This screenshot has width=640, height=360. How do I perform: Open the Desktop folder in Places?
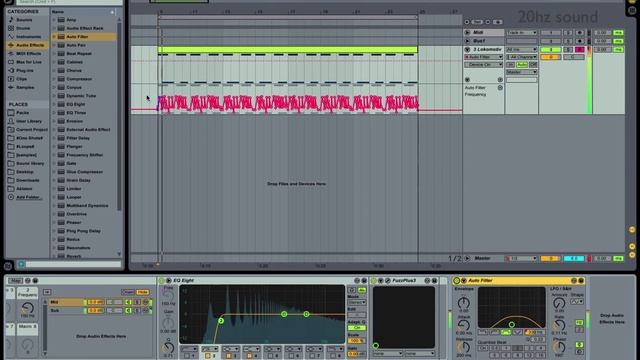tap(25, 172)
